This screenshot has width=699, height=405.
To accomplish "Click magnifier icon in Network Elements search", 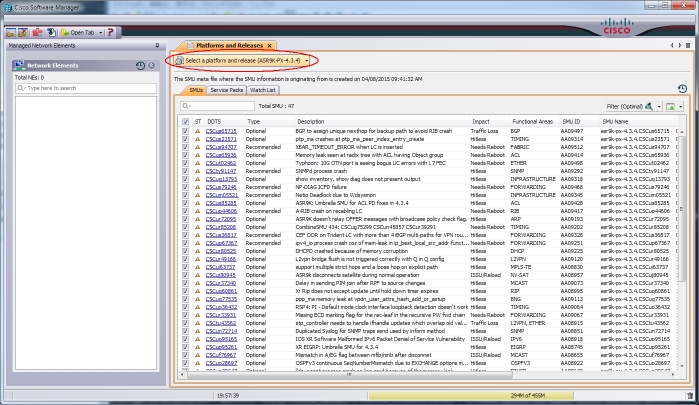I will (x=21, y=88).
